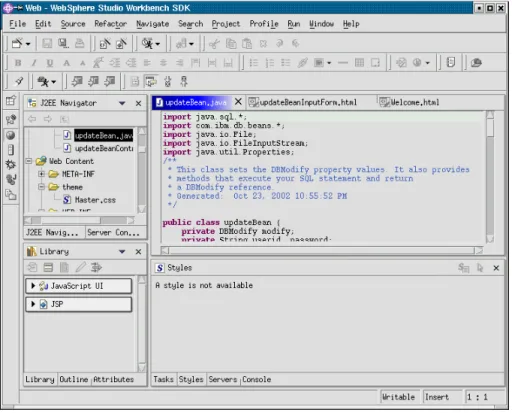This screenshot has width=512, height=413.
Task: Click the Insert Table toolbar icon
Action: [359, 63]
